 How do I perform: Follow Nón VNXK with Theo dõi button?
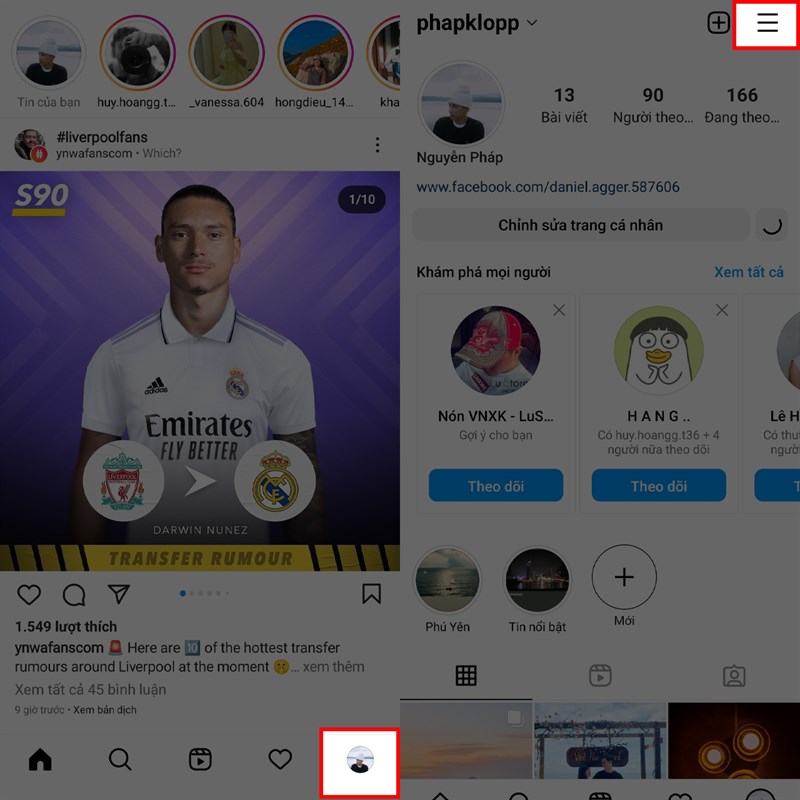click(496, 486)
